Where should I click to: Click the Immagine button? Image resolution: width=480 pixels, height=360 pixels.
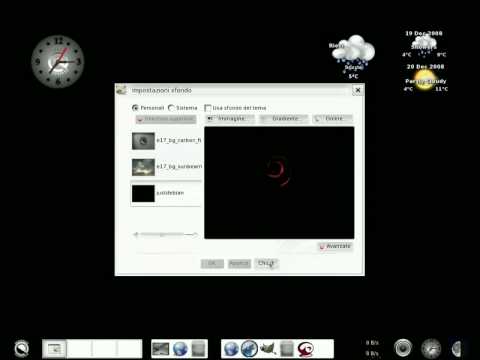pos(230,119)
